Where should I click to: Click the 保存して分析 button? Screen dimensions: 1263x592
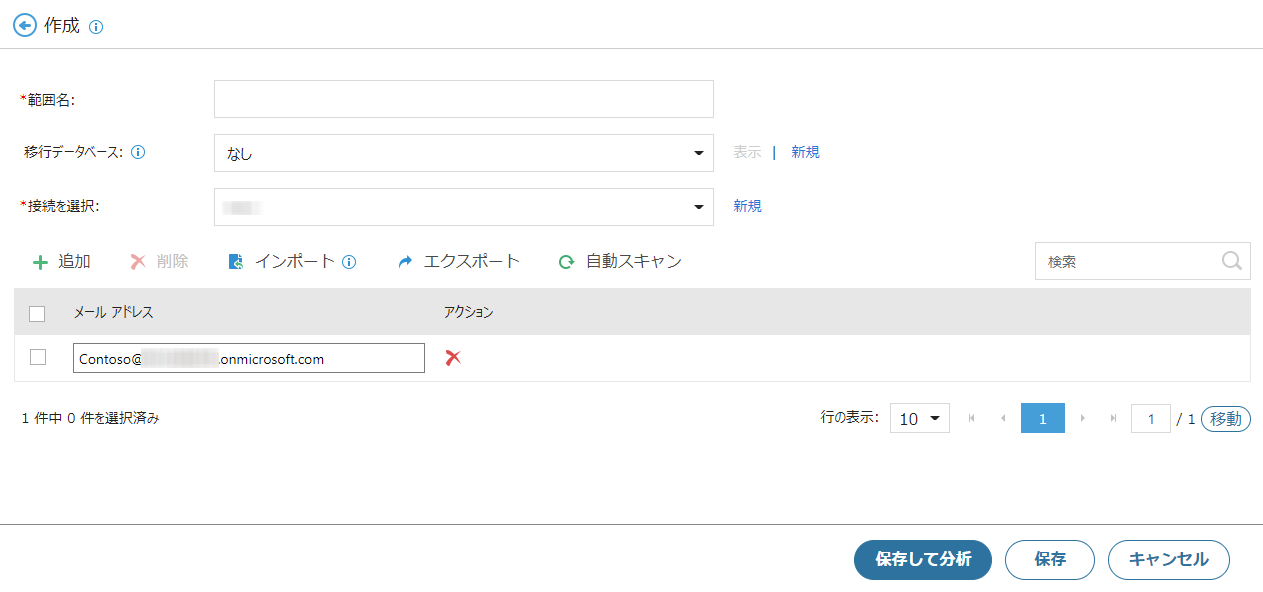[923, 560]
